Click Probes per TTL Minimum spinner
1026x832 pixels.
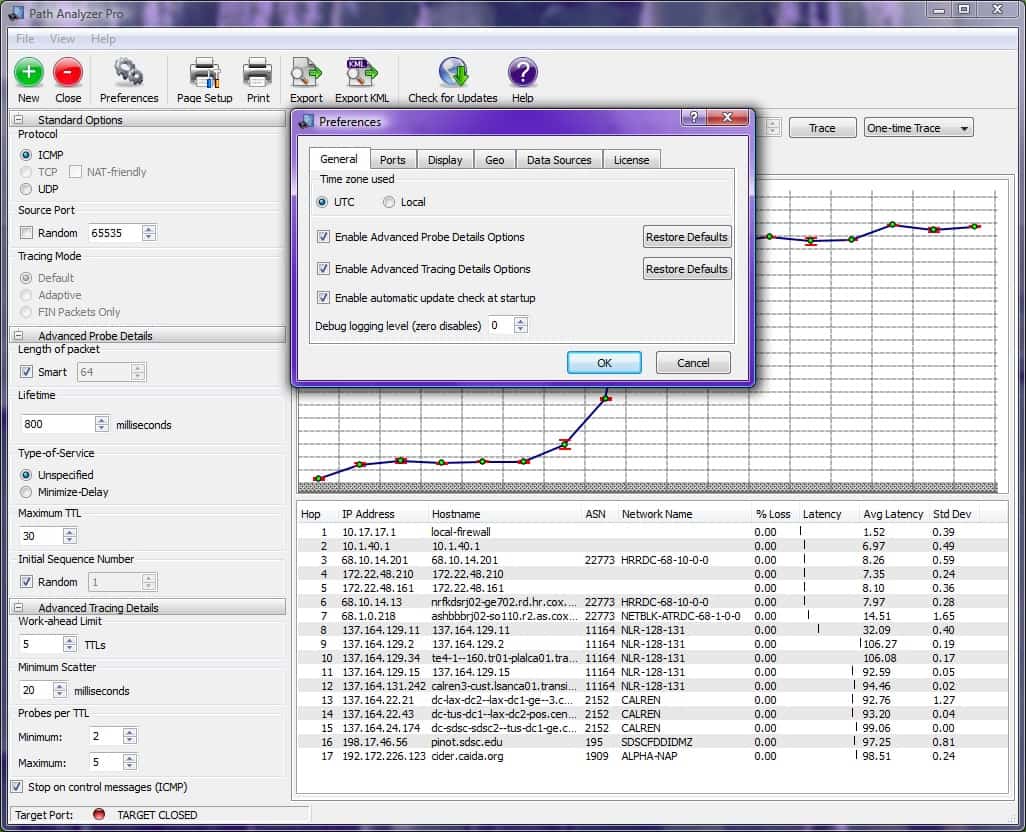pyautogui.click(x=130, y=736)
